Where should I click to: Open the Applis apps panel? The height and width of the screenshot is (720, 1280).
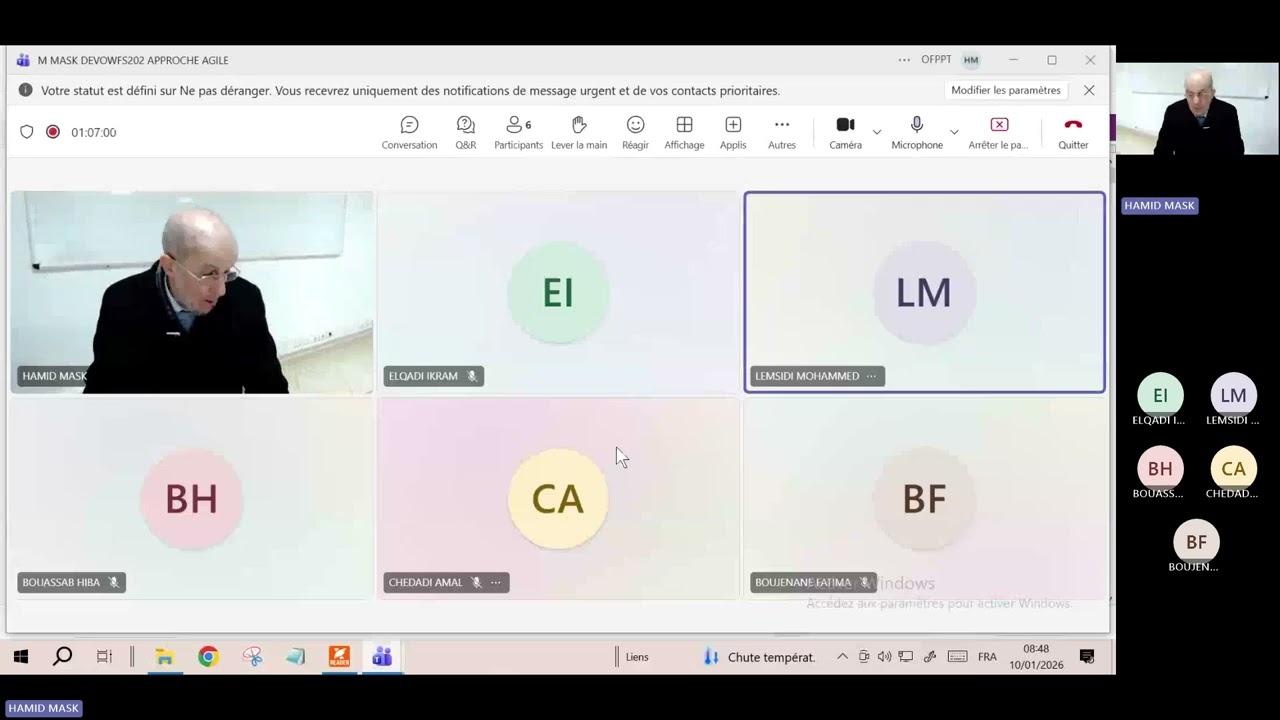(x=733, y=132)
